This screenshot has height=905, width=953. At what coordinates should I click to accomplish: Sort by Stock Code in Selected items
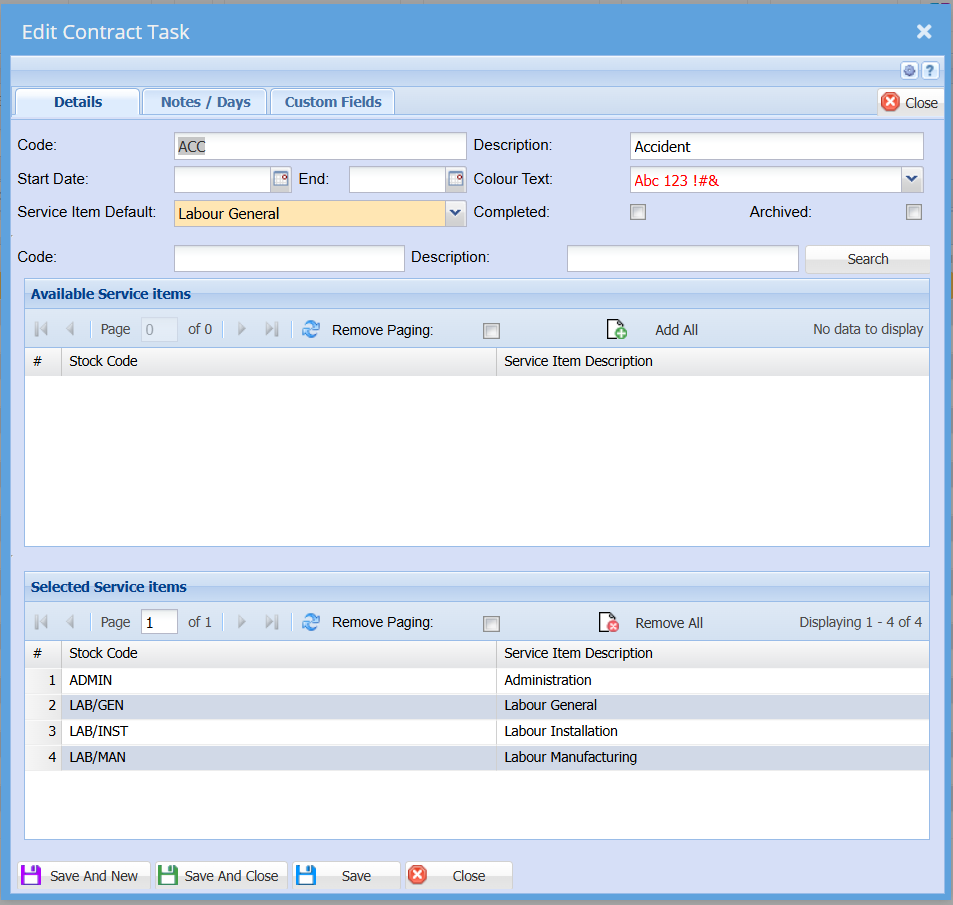(103, 653)
